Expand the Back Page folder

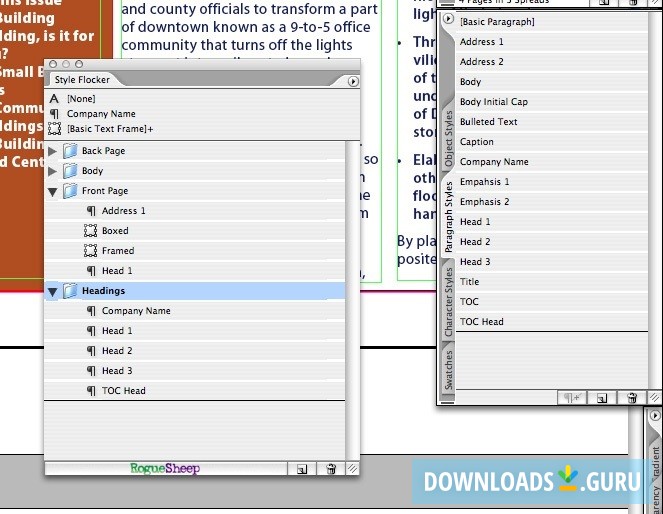point(52,151)
